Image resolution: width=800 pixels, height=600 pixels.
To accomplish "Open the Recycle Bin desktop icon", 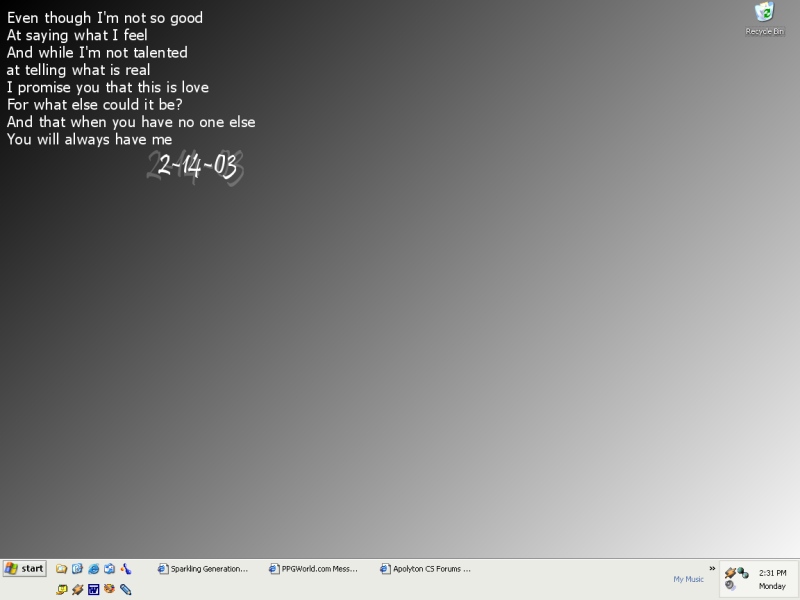I will (764, 14).
